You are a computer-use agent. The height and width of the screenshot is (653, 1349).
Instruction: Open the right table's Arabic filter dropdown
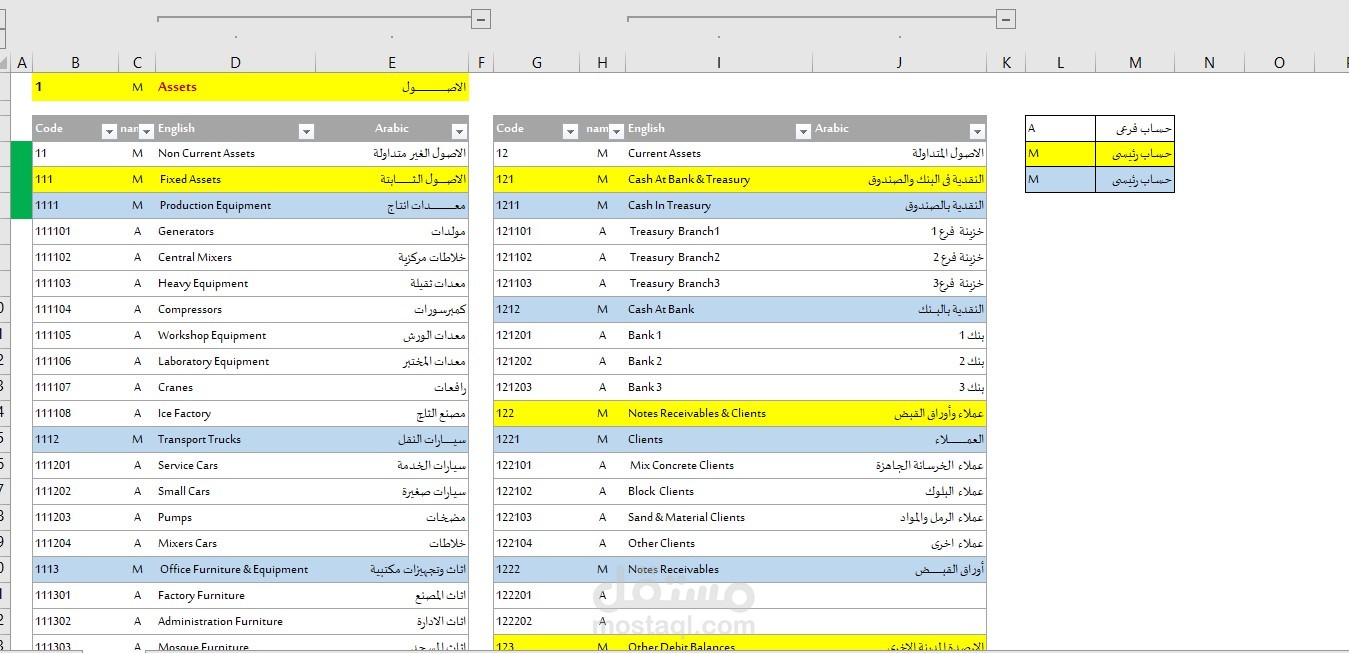coord(977,131)
